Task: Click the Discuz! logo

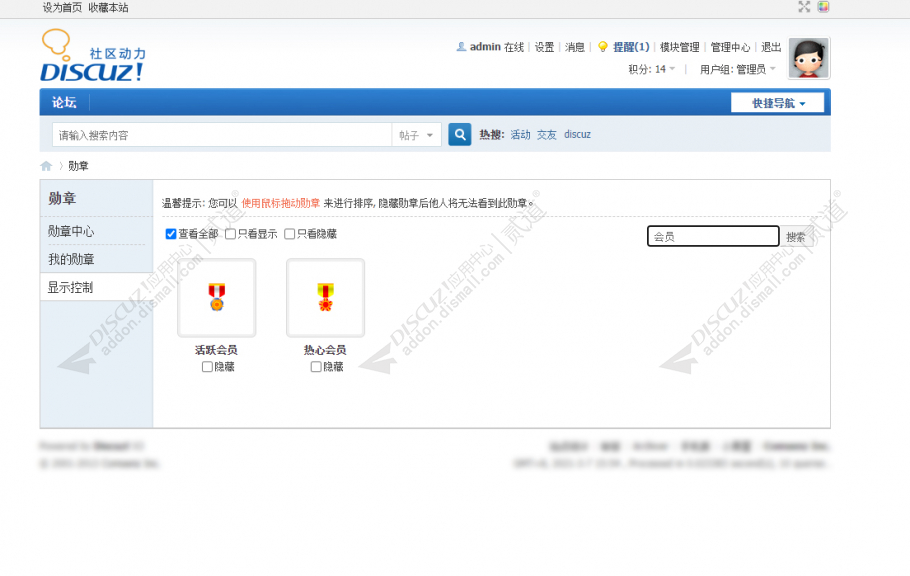Action: click(93, 55)
